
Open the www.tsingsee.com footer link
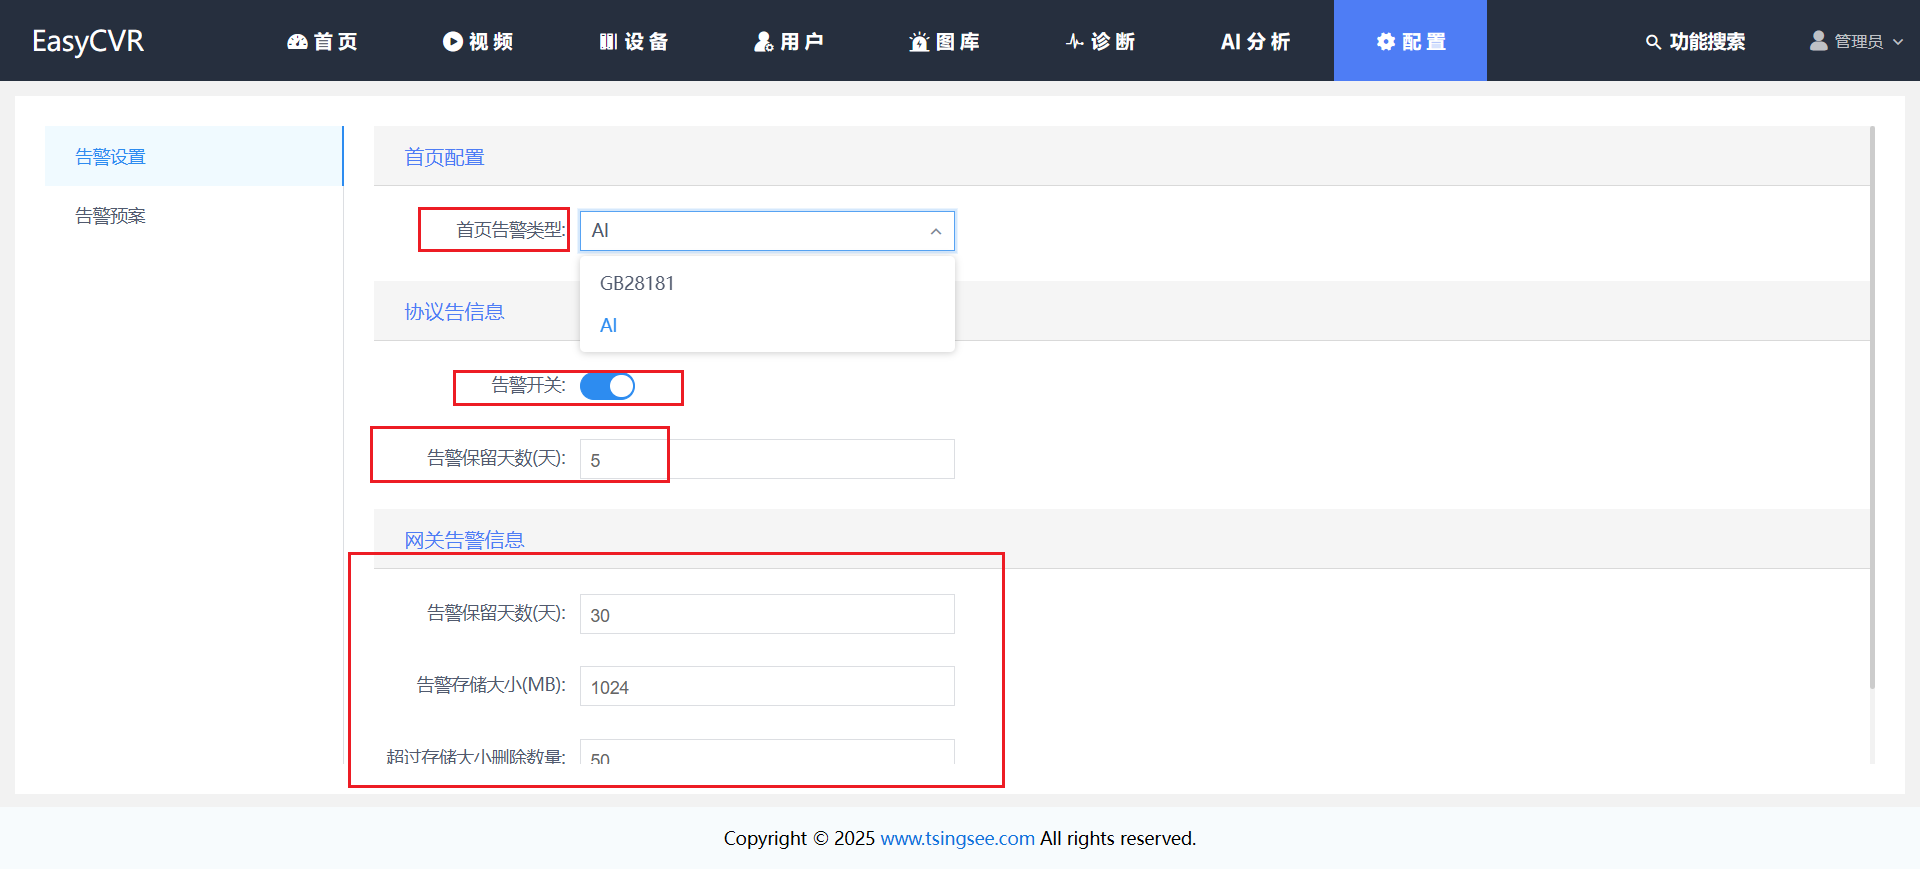pos(957,838)
